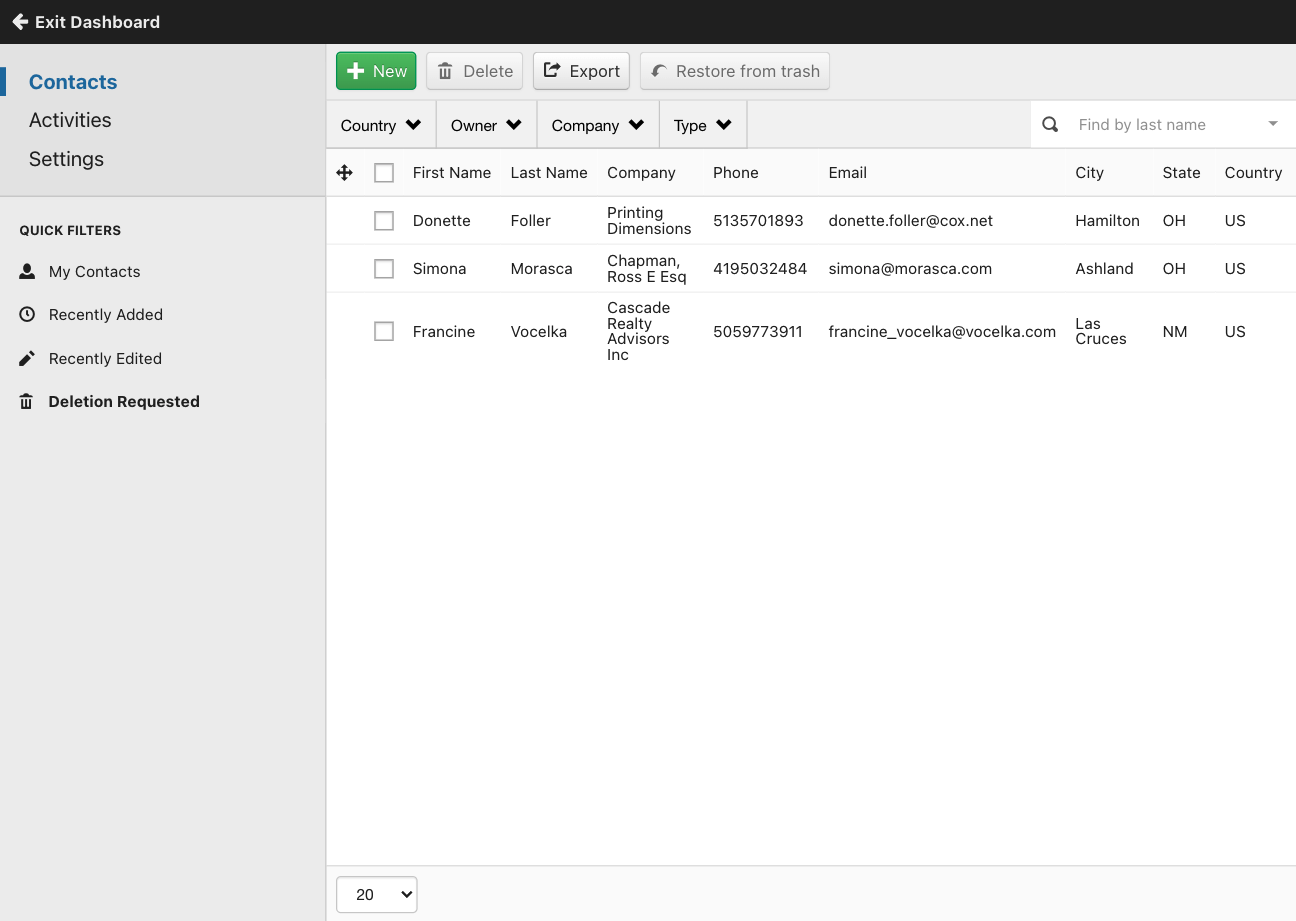Focus the Find by last name field
Viewport: 1296px width, 921px height.
pos(1165,125)
